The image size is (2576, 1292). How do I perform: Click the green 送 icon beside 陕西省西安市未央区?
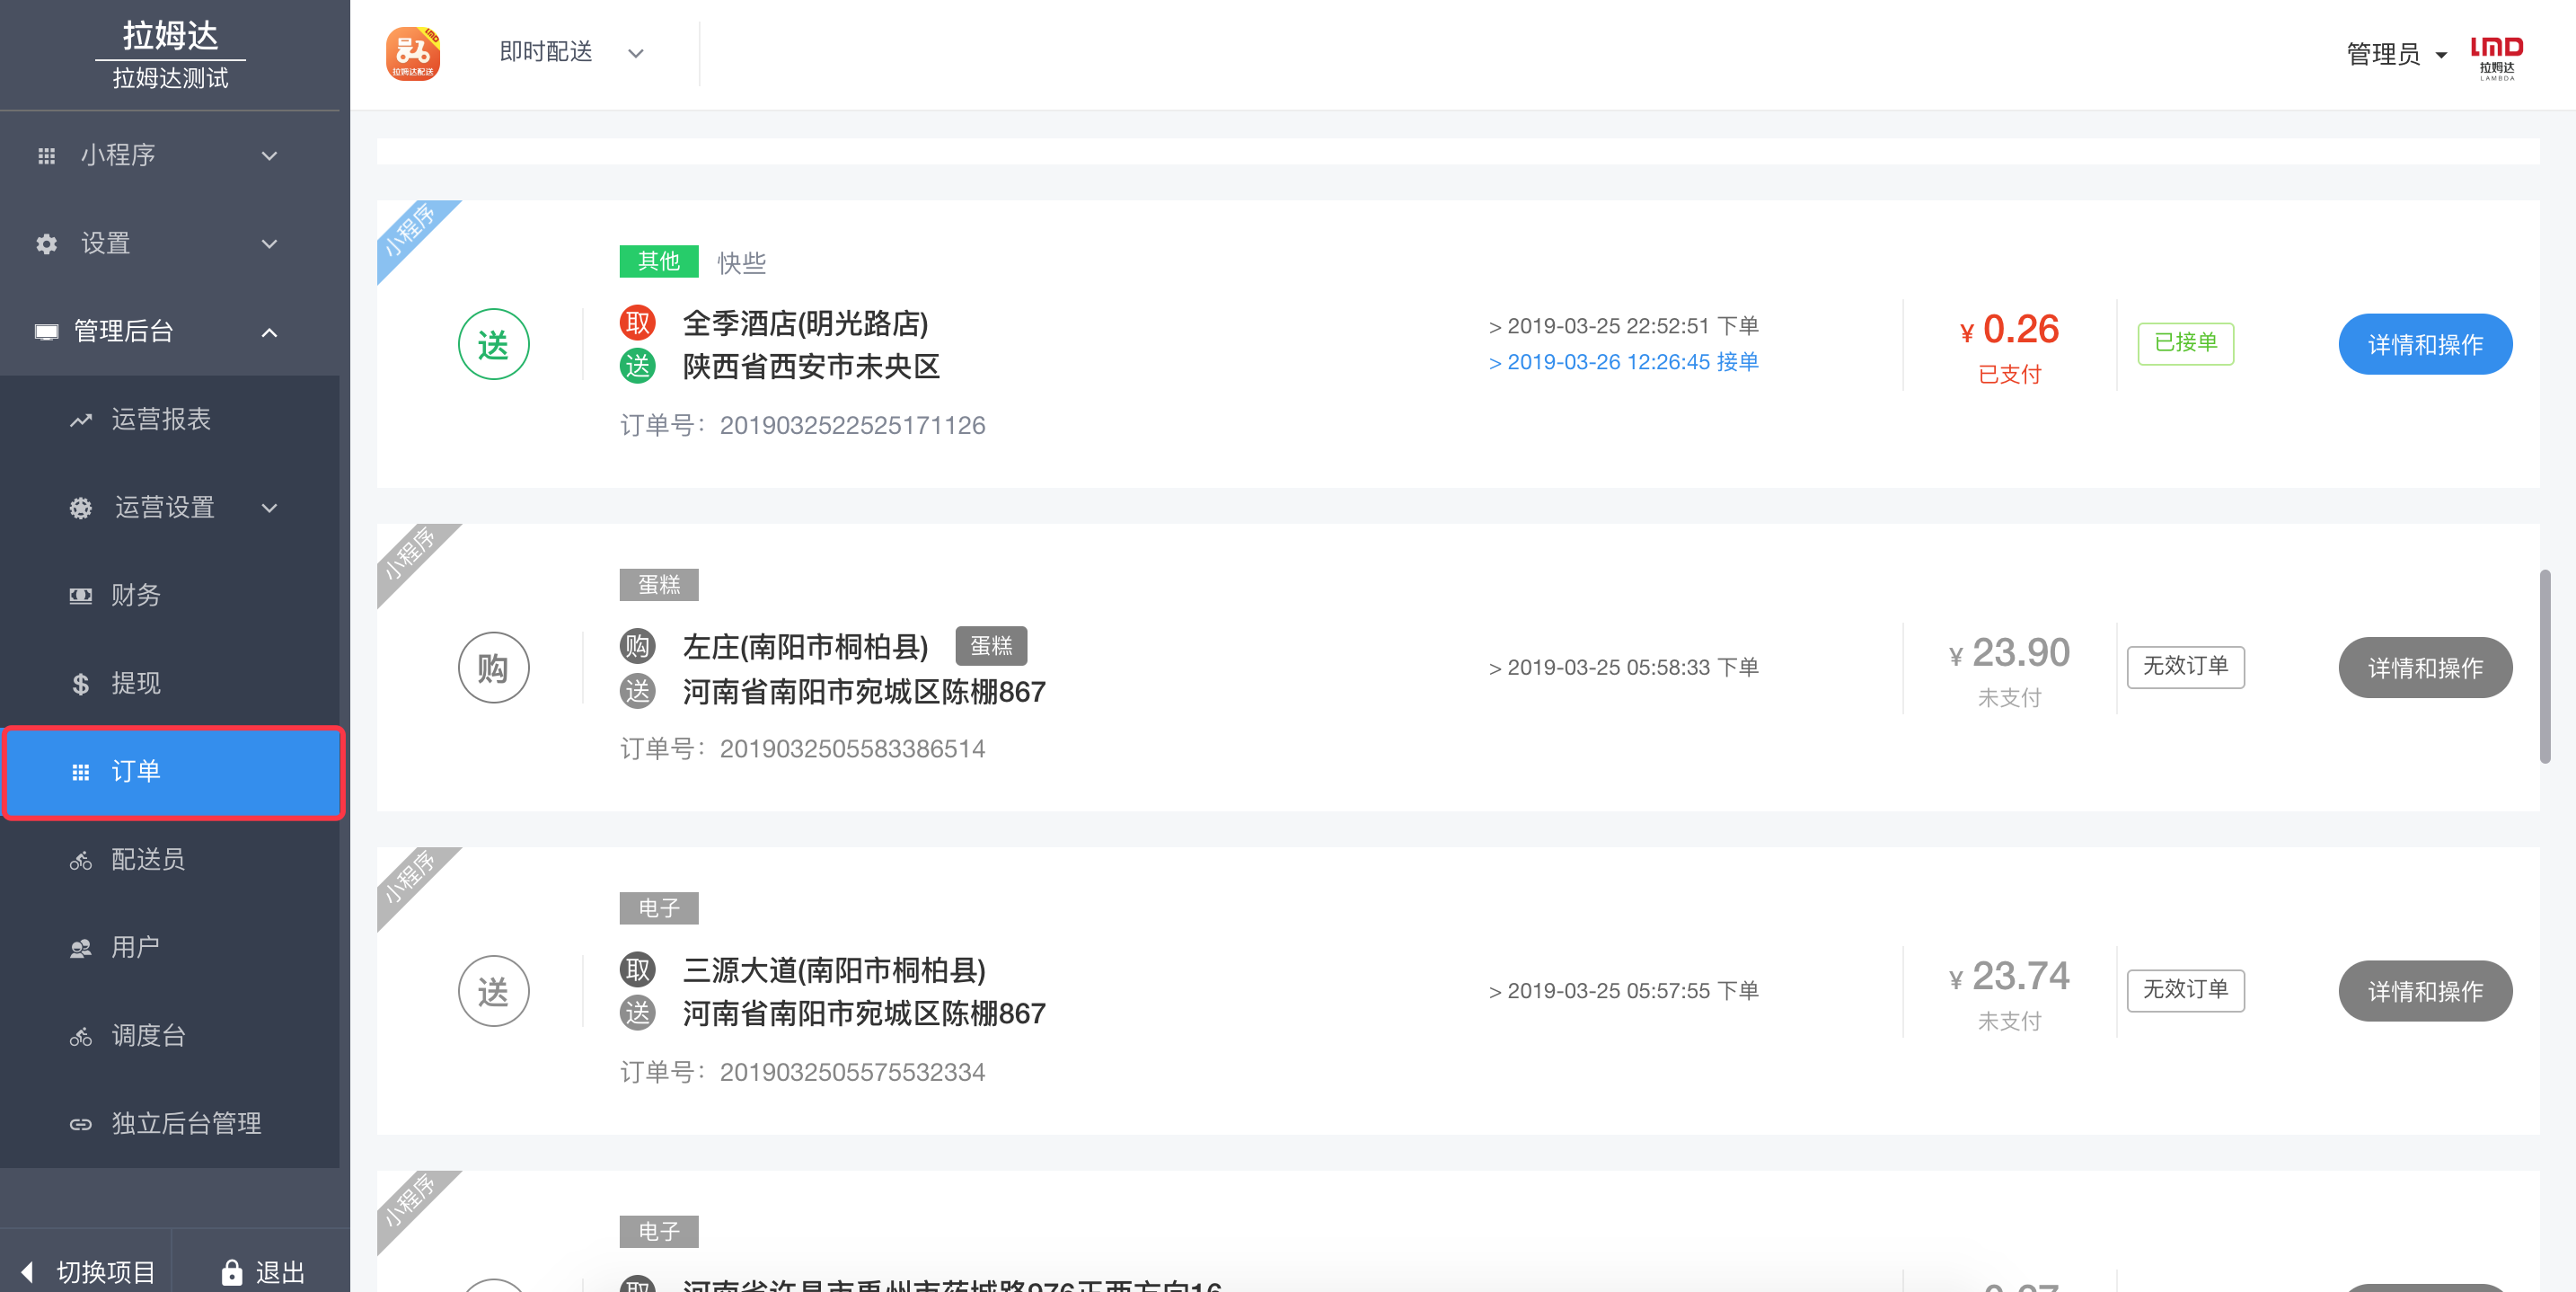[637, 366]
